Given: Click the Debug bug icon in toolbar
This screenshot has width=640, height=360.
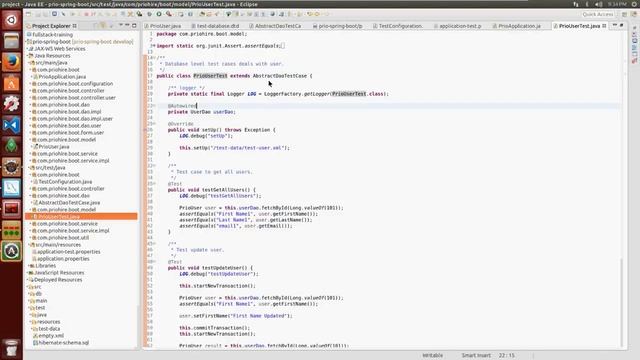Looking at the screenshot, I should (149, 14).
